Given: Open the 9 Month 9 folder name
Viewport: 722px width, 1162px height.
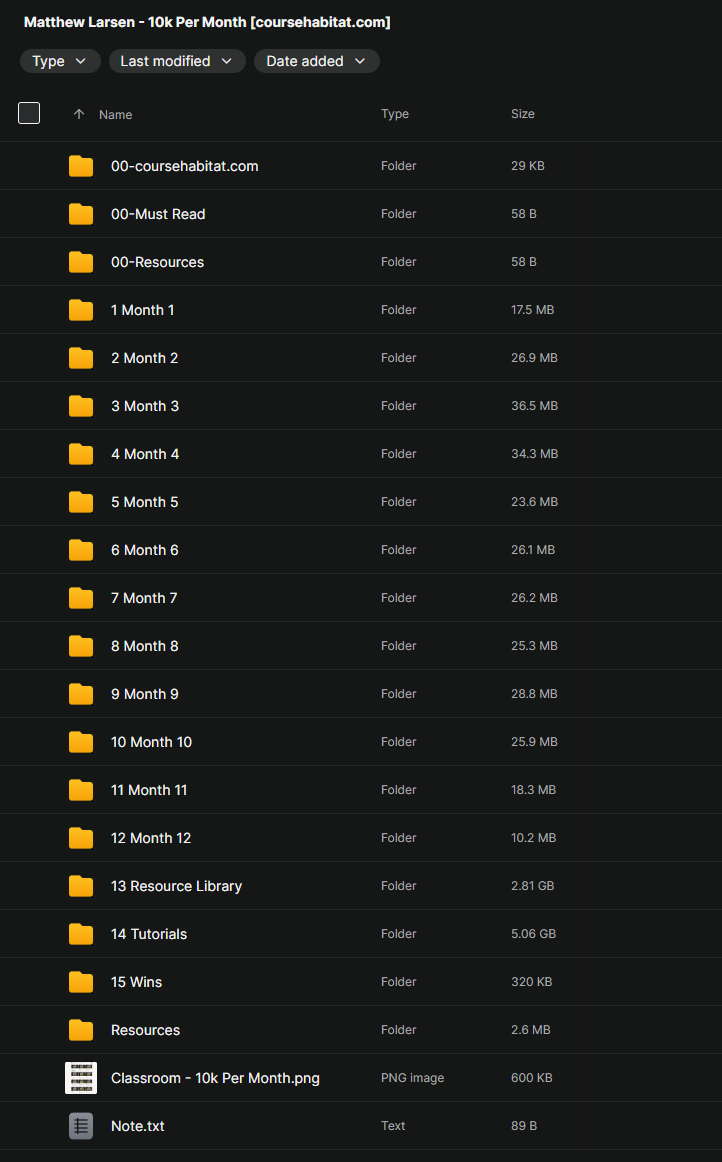Looking at the screenshot, I should [x=145, y=694].
